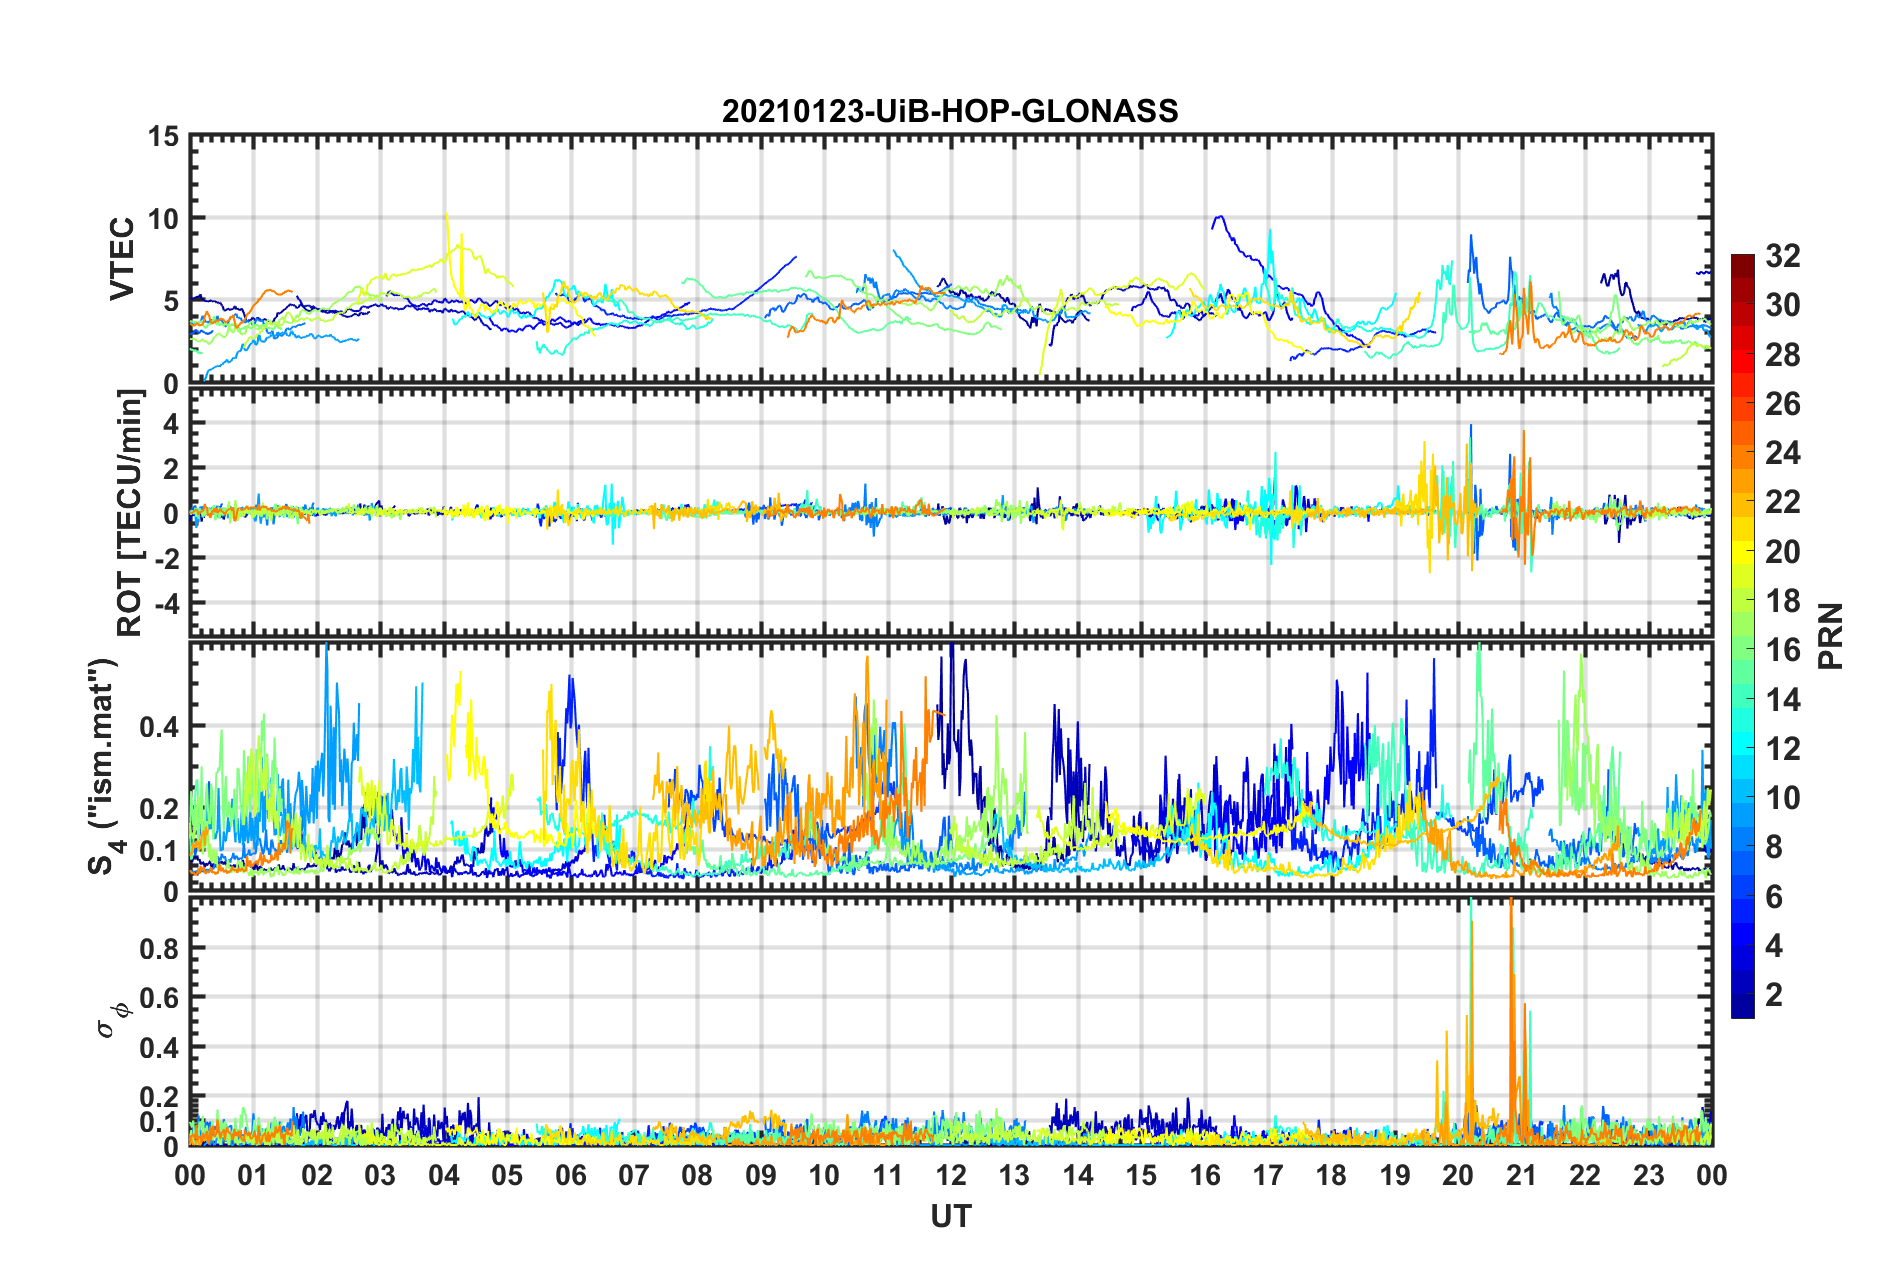Click the -4 tick label on ROT axis

pyautogui.click(x=164, y=604)
